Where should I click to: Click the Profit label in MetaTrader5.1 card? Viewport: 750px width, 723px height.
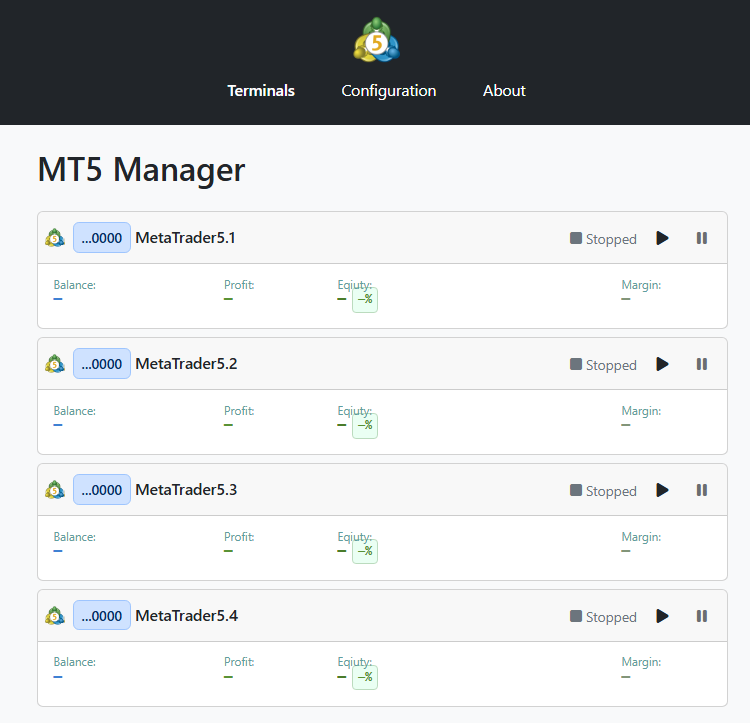pos(239,285)
